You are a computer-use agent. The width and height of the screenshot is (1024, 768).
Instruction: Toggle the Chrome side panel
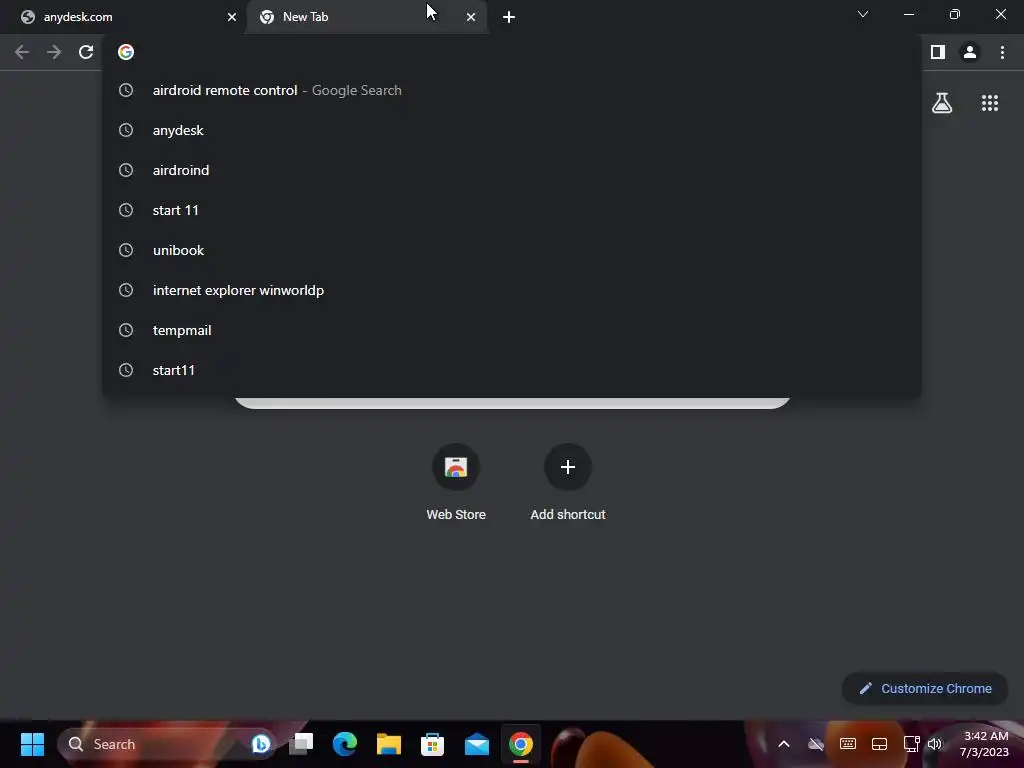(938, 52)
